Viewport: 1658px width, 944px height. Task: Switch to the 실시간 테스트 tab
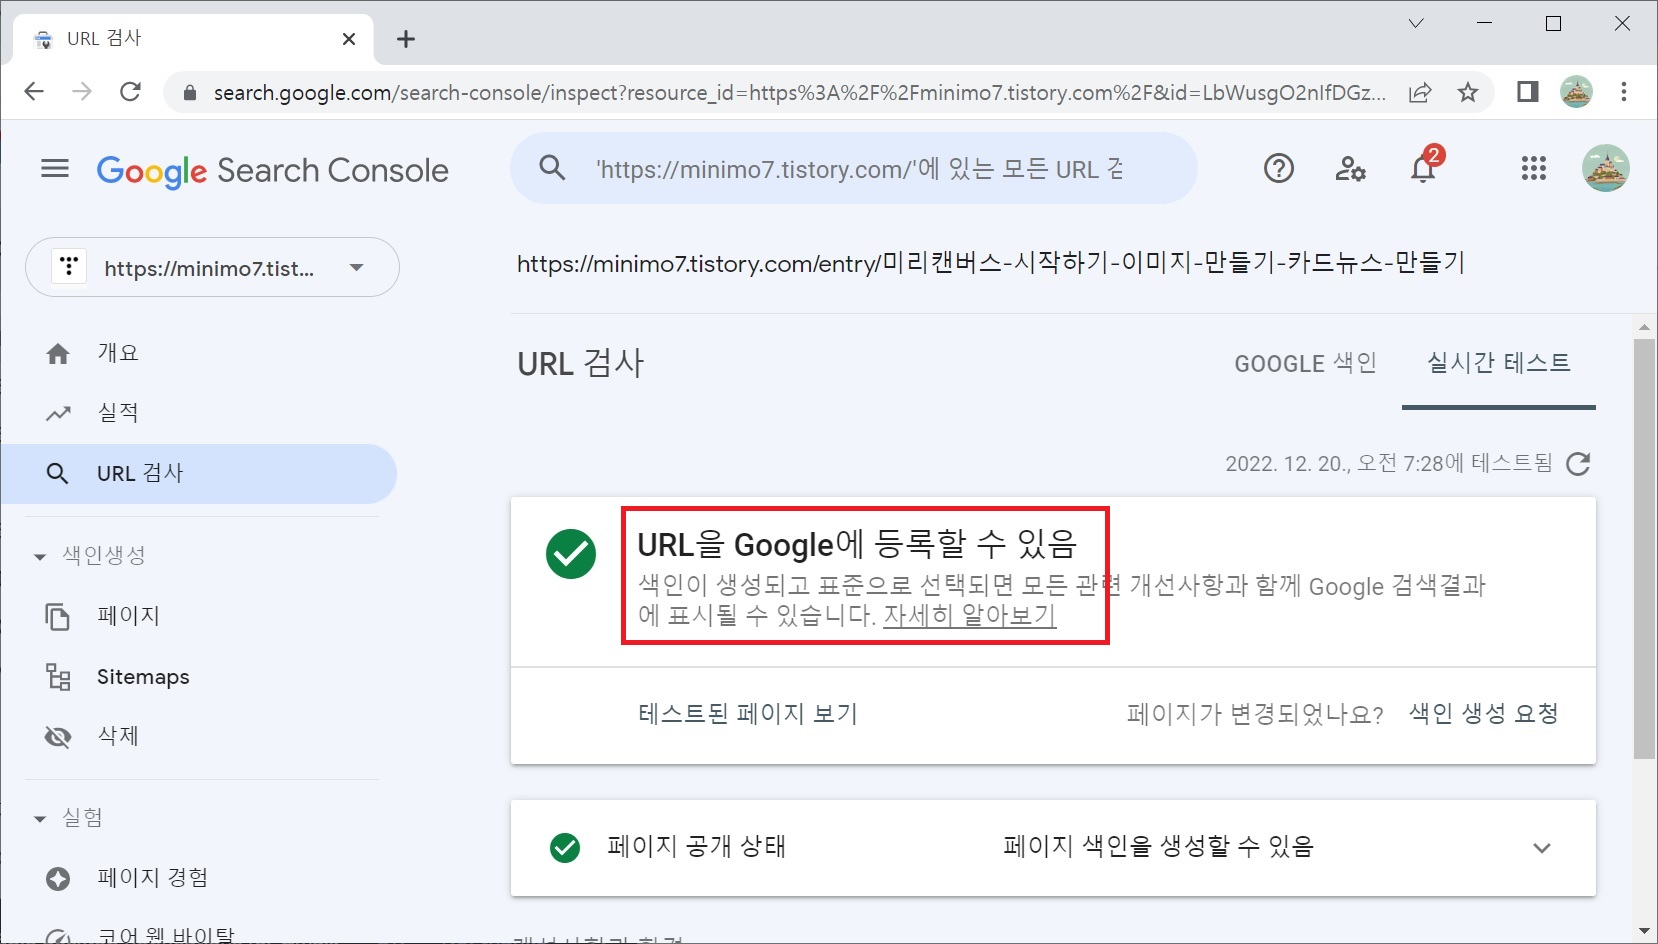[1498, 363]
